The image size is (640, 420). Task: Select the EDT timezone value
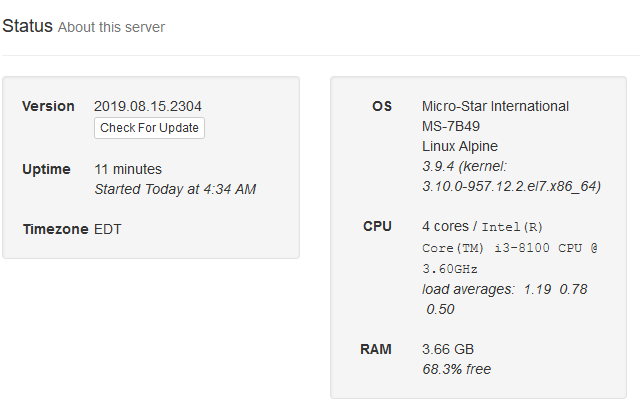point(109,229)
